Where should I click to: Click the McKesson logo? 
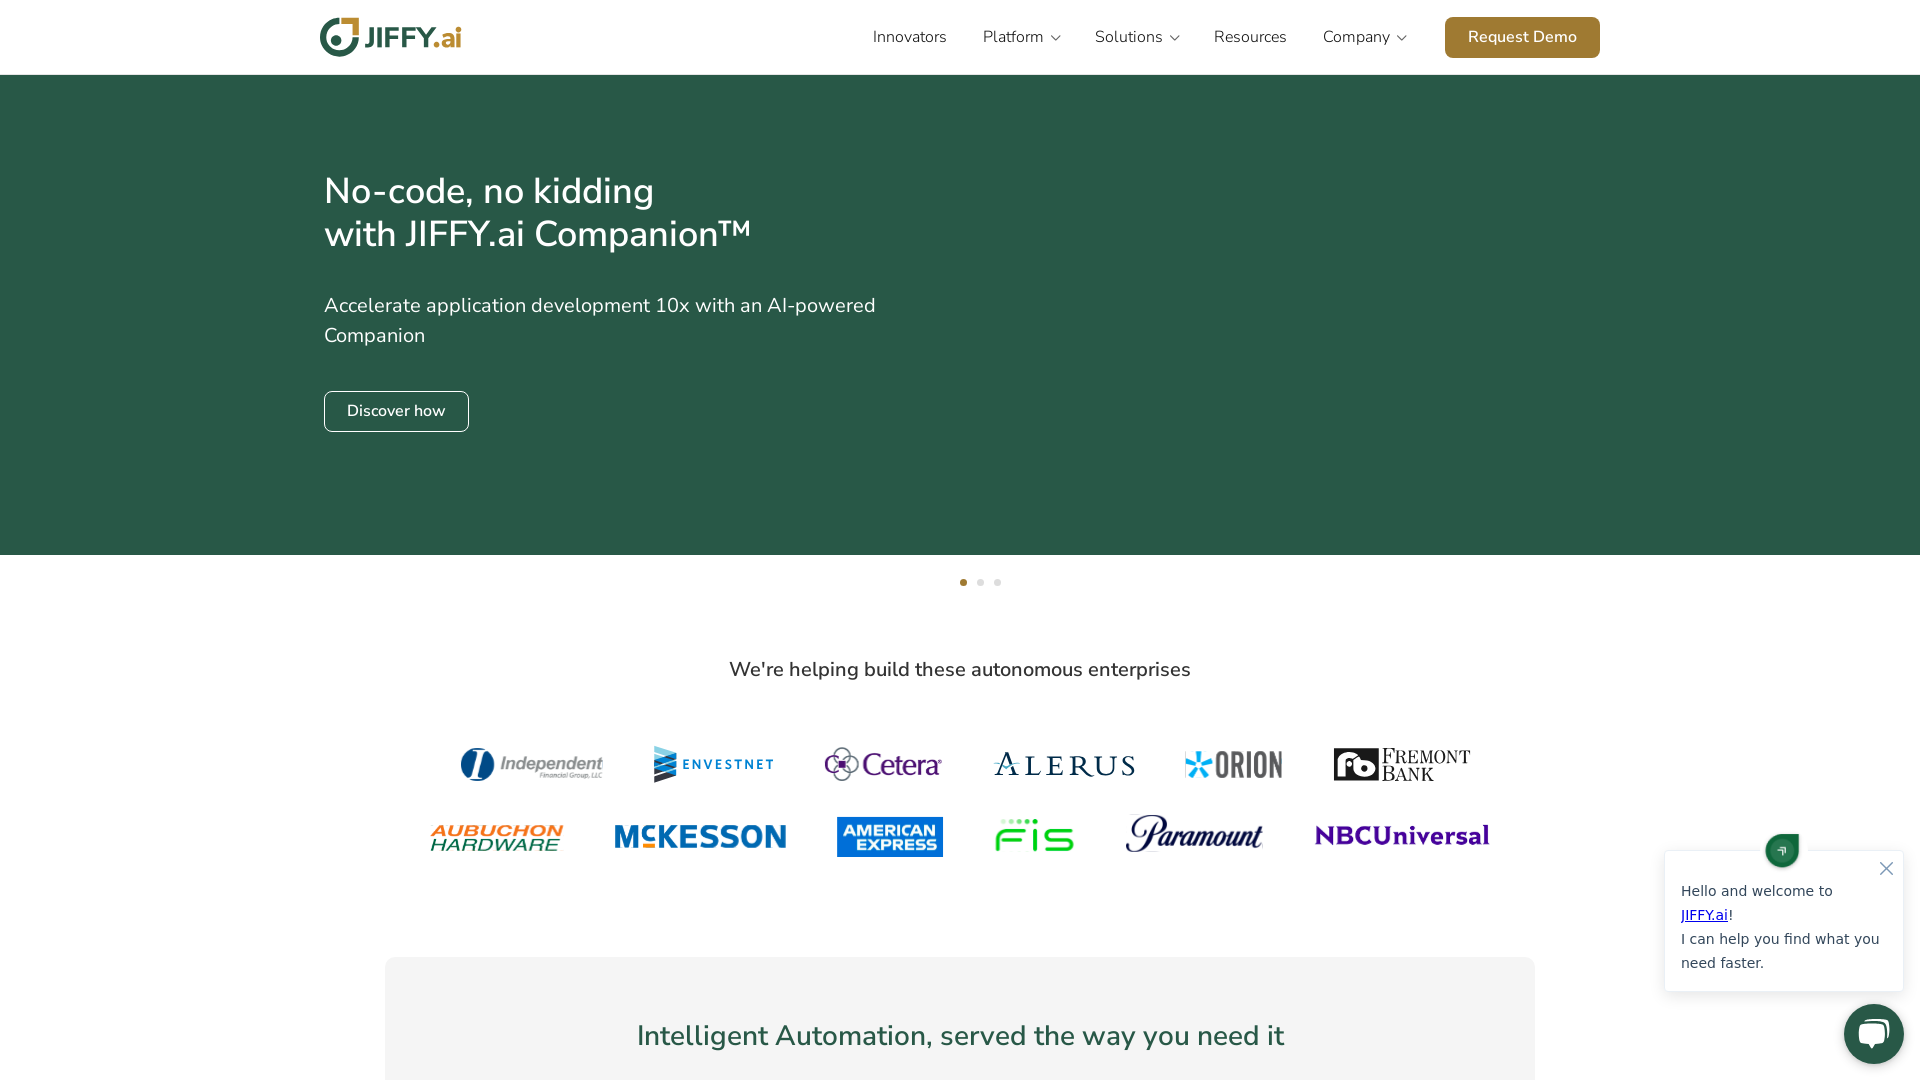pyautogui.click(x=700, y=837)
